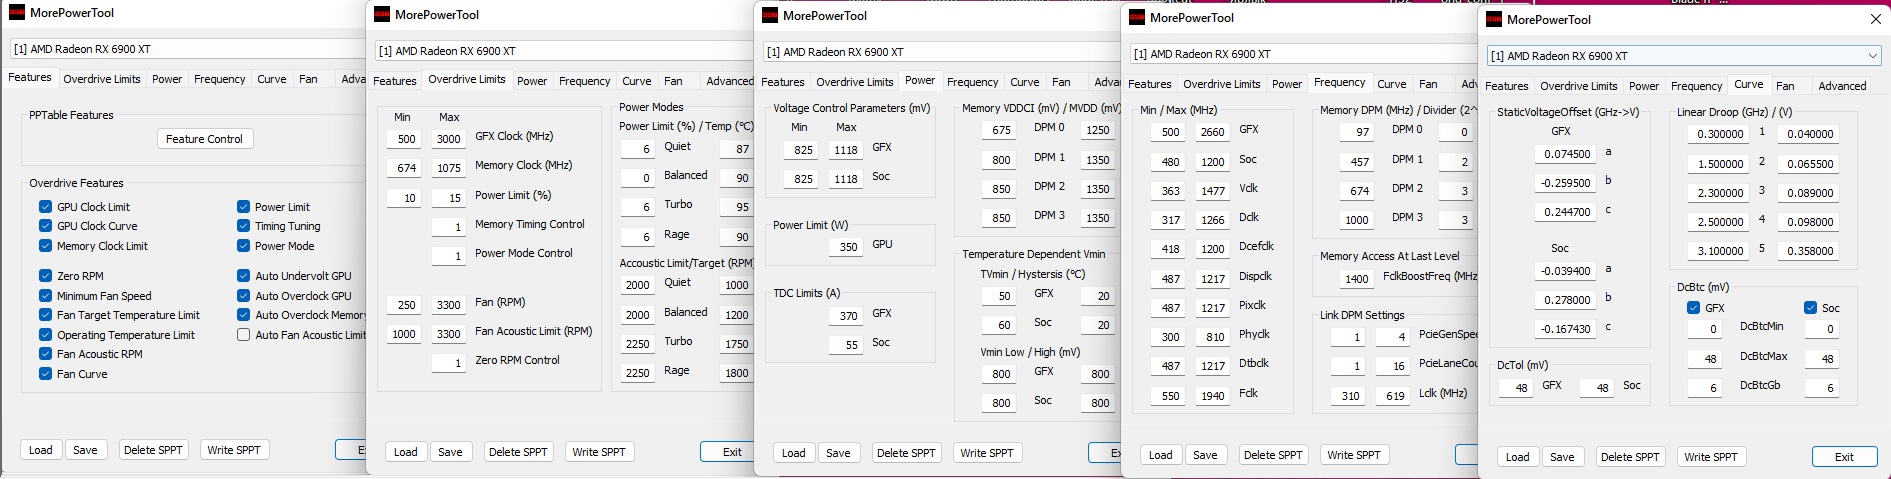This screenshot has width=1891, height=479.
Task: Open Features tab in first window
Action: point(30,78)
